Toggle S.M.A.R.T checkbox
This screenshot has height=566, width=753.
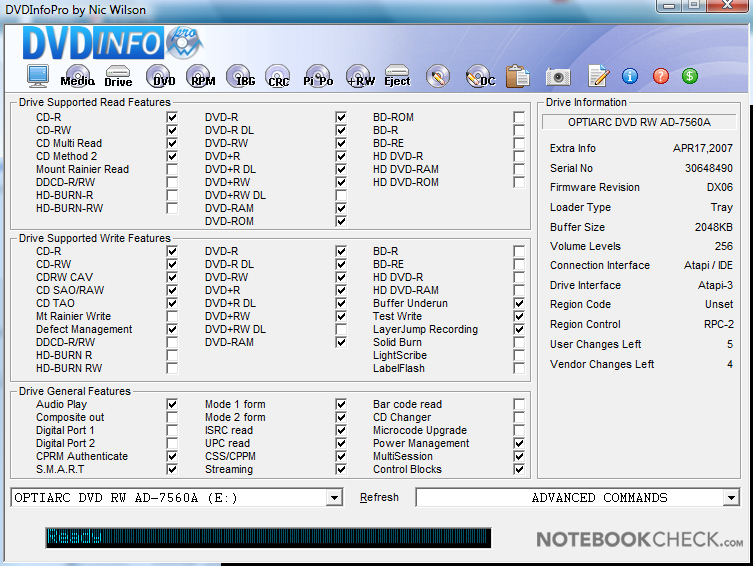click(172, 469)
